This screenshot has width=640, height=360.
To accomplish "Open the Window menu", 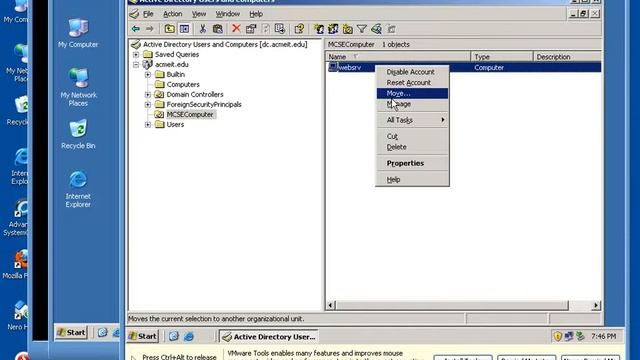I will [228, 14].
